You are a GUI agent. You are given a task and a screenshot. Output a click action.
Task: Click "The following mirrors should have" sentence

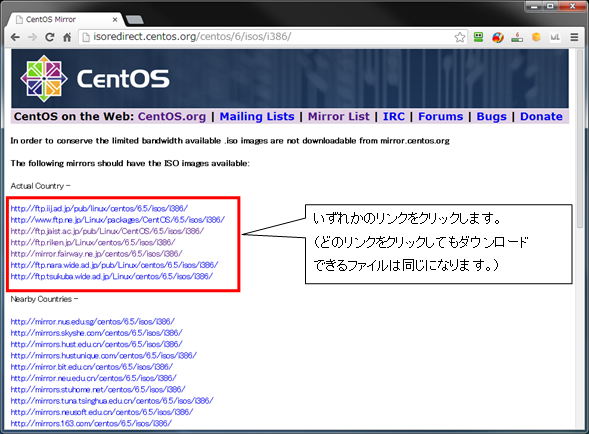(130, 163)
